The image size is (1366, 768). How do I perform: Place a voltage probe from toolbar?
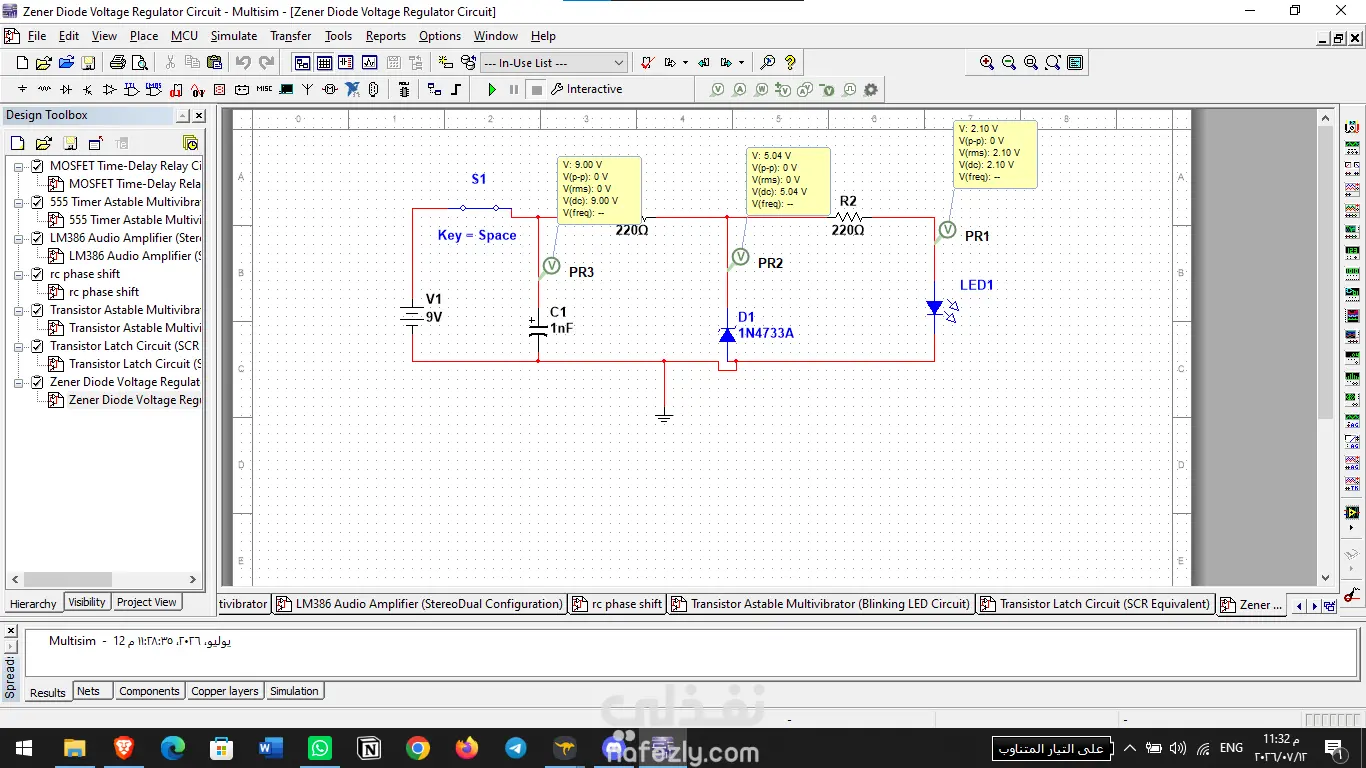click(x=718, y=89)
